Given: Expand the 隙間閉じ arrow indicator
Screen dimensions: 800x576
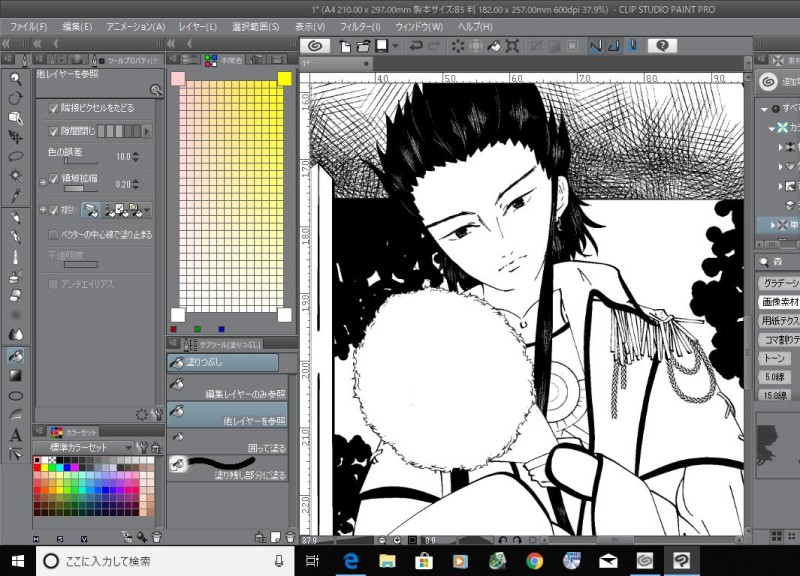Looking at the screenshot, I should [x=147, y=132].
